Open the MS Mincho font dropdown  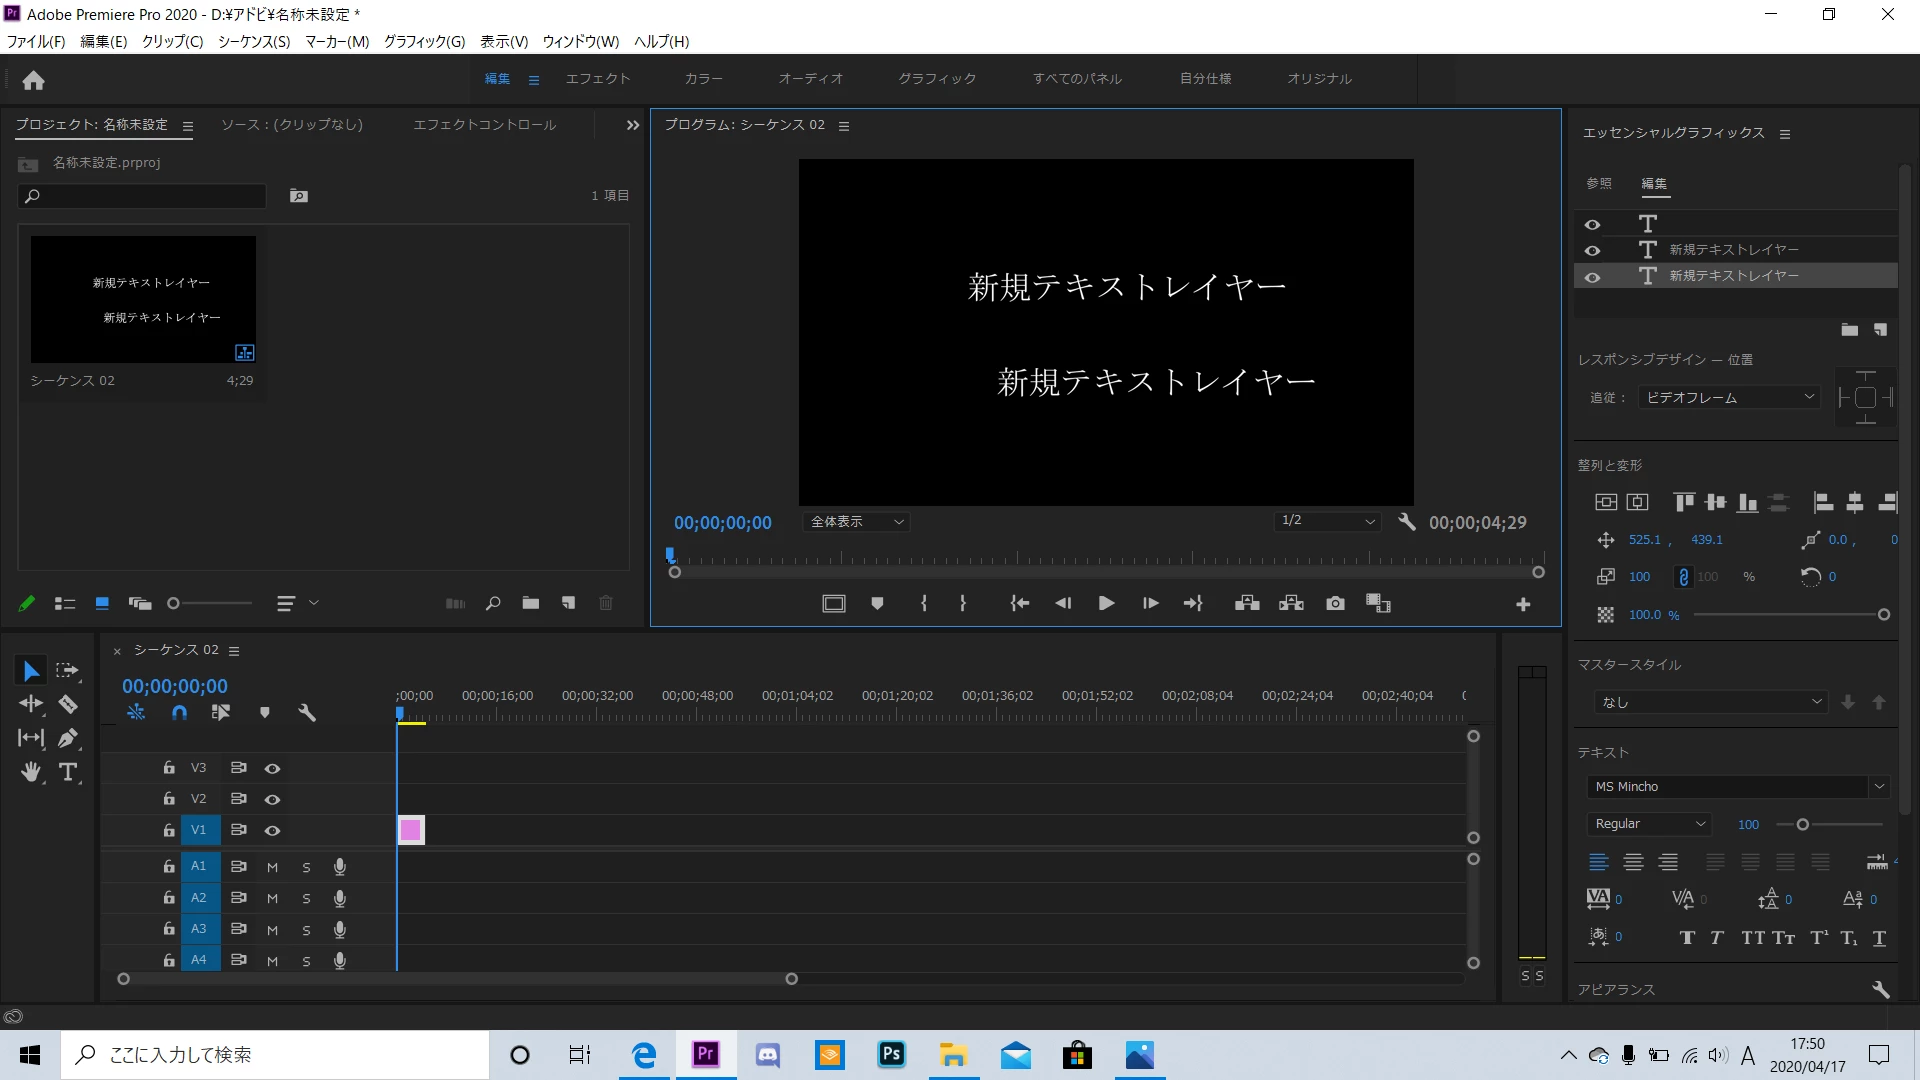click(1735, 786)
